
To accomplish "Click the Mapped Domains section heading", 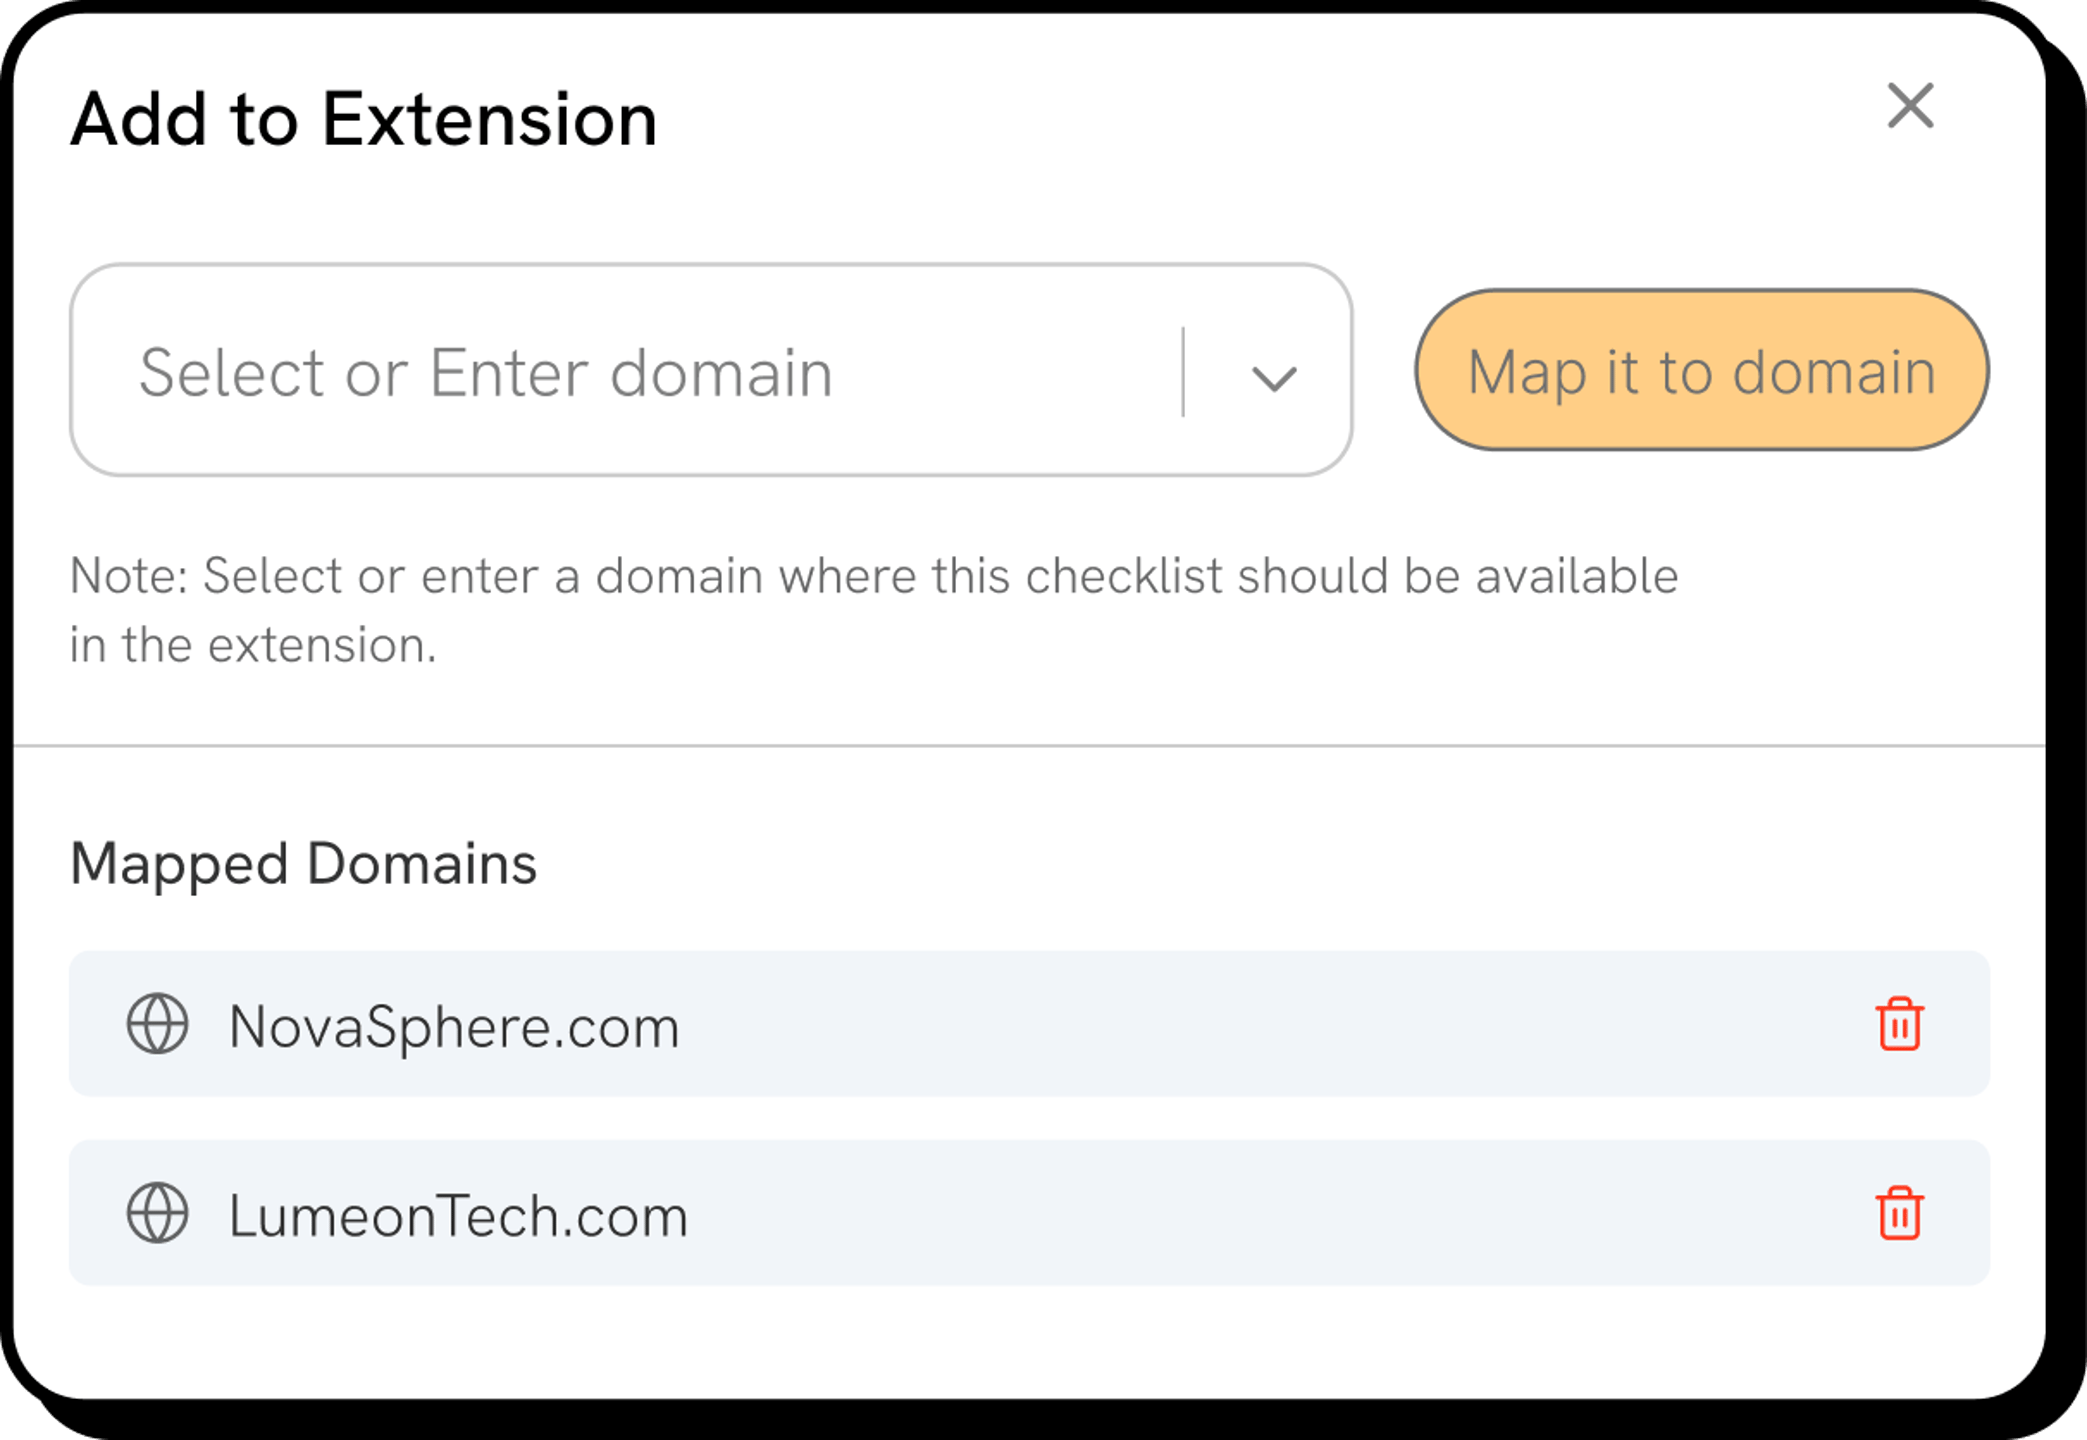I will (x=303, y=864).
